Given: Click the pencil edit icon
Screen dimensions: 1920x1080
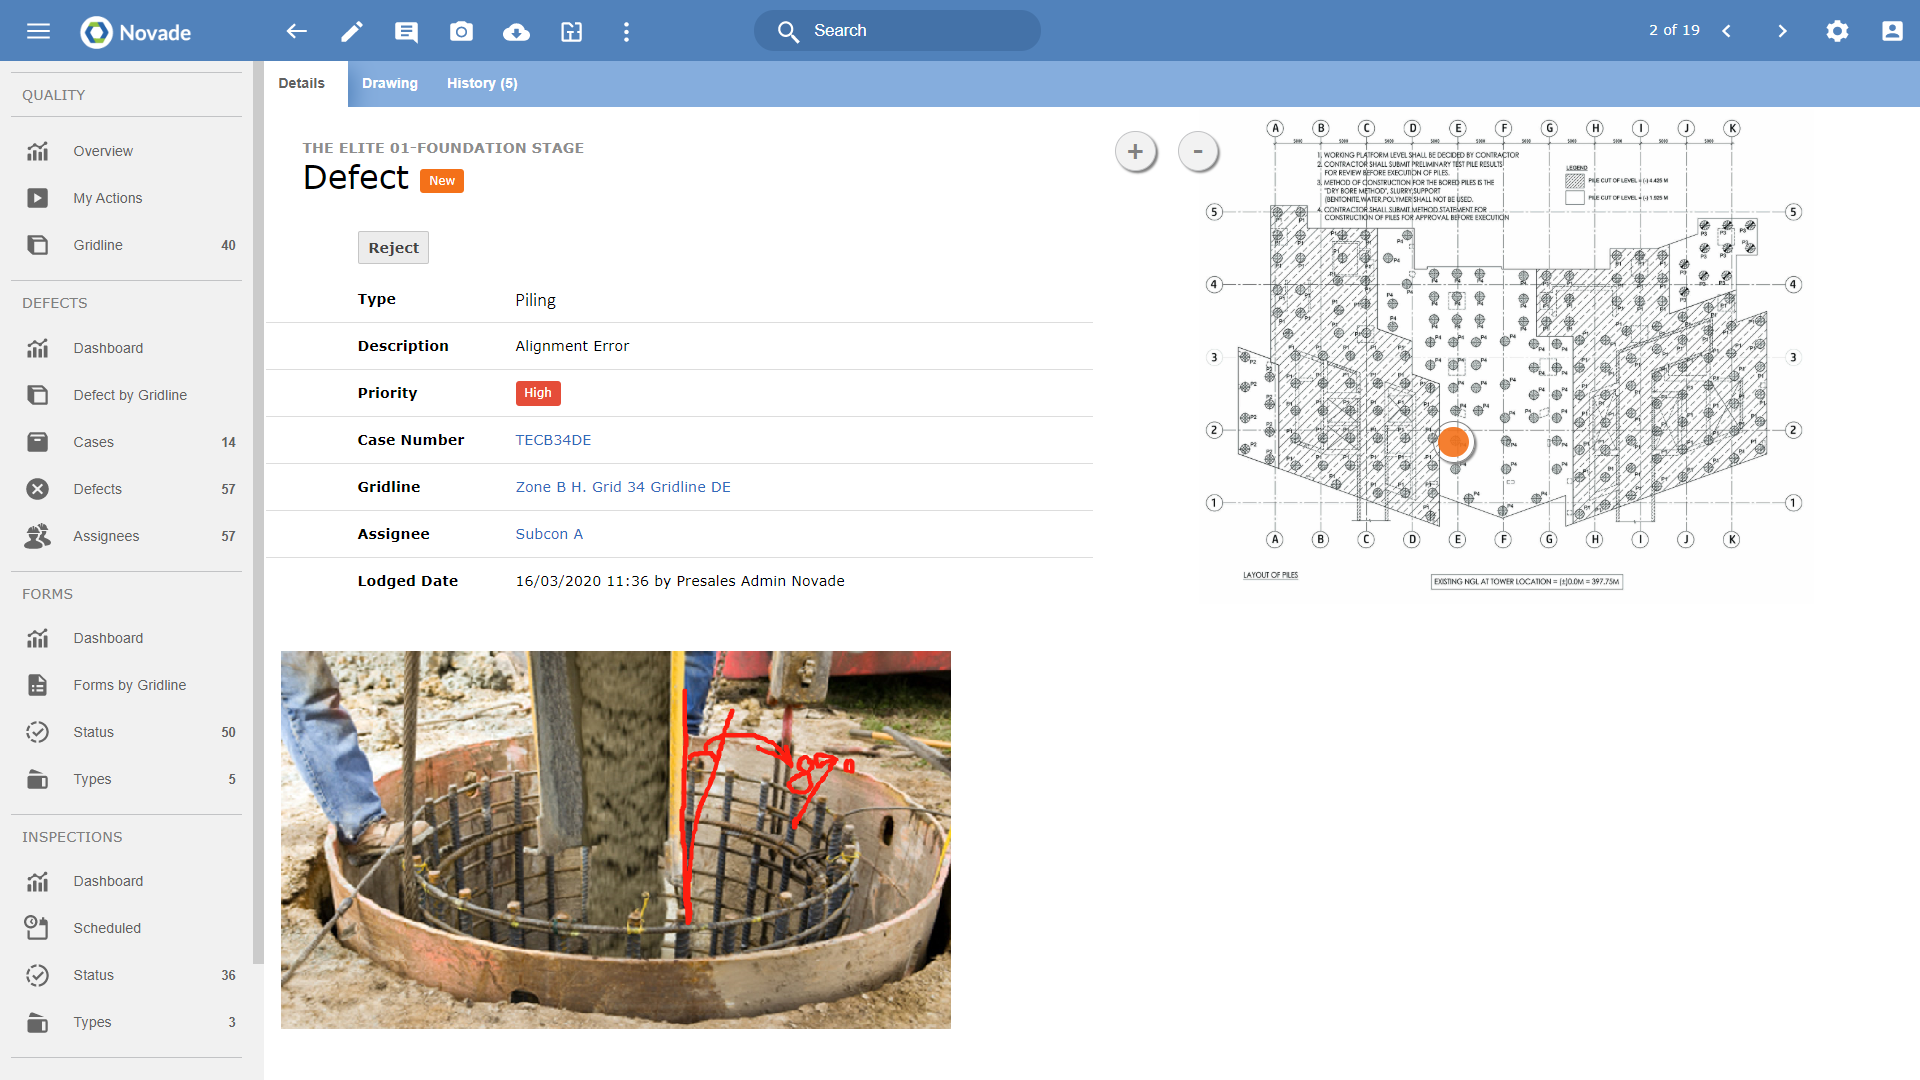Looking at the screenshot, I should tap(351, 32).
